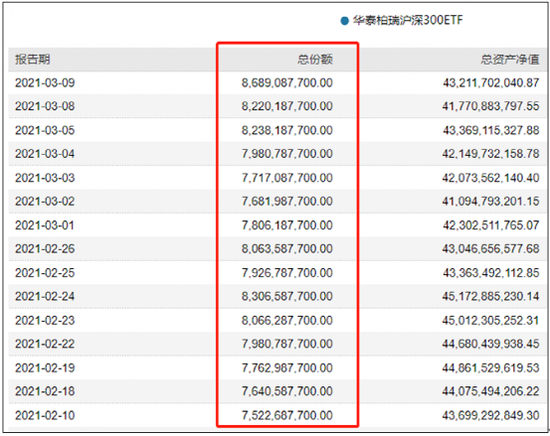Select the date 2021-03-02
Screen dimensions: 550x436
[x=45, y=201]
